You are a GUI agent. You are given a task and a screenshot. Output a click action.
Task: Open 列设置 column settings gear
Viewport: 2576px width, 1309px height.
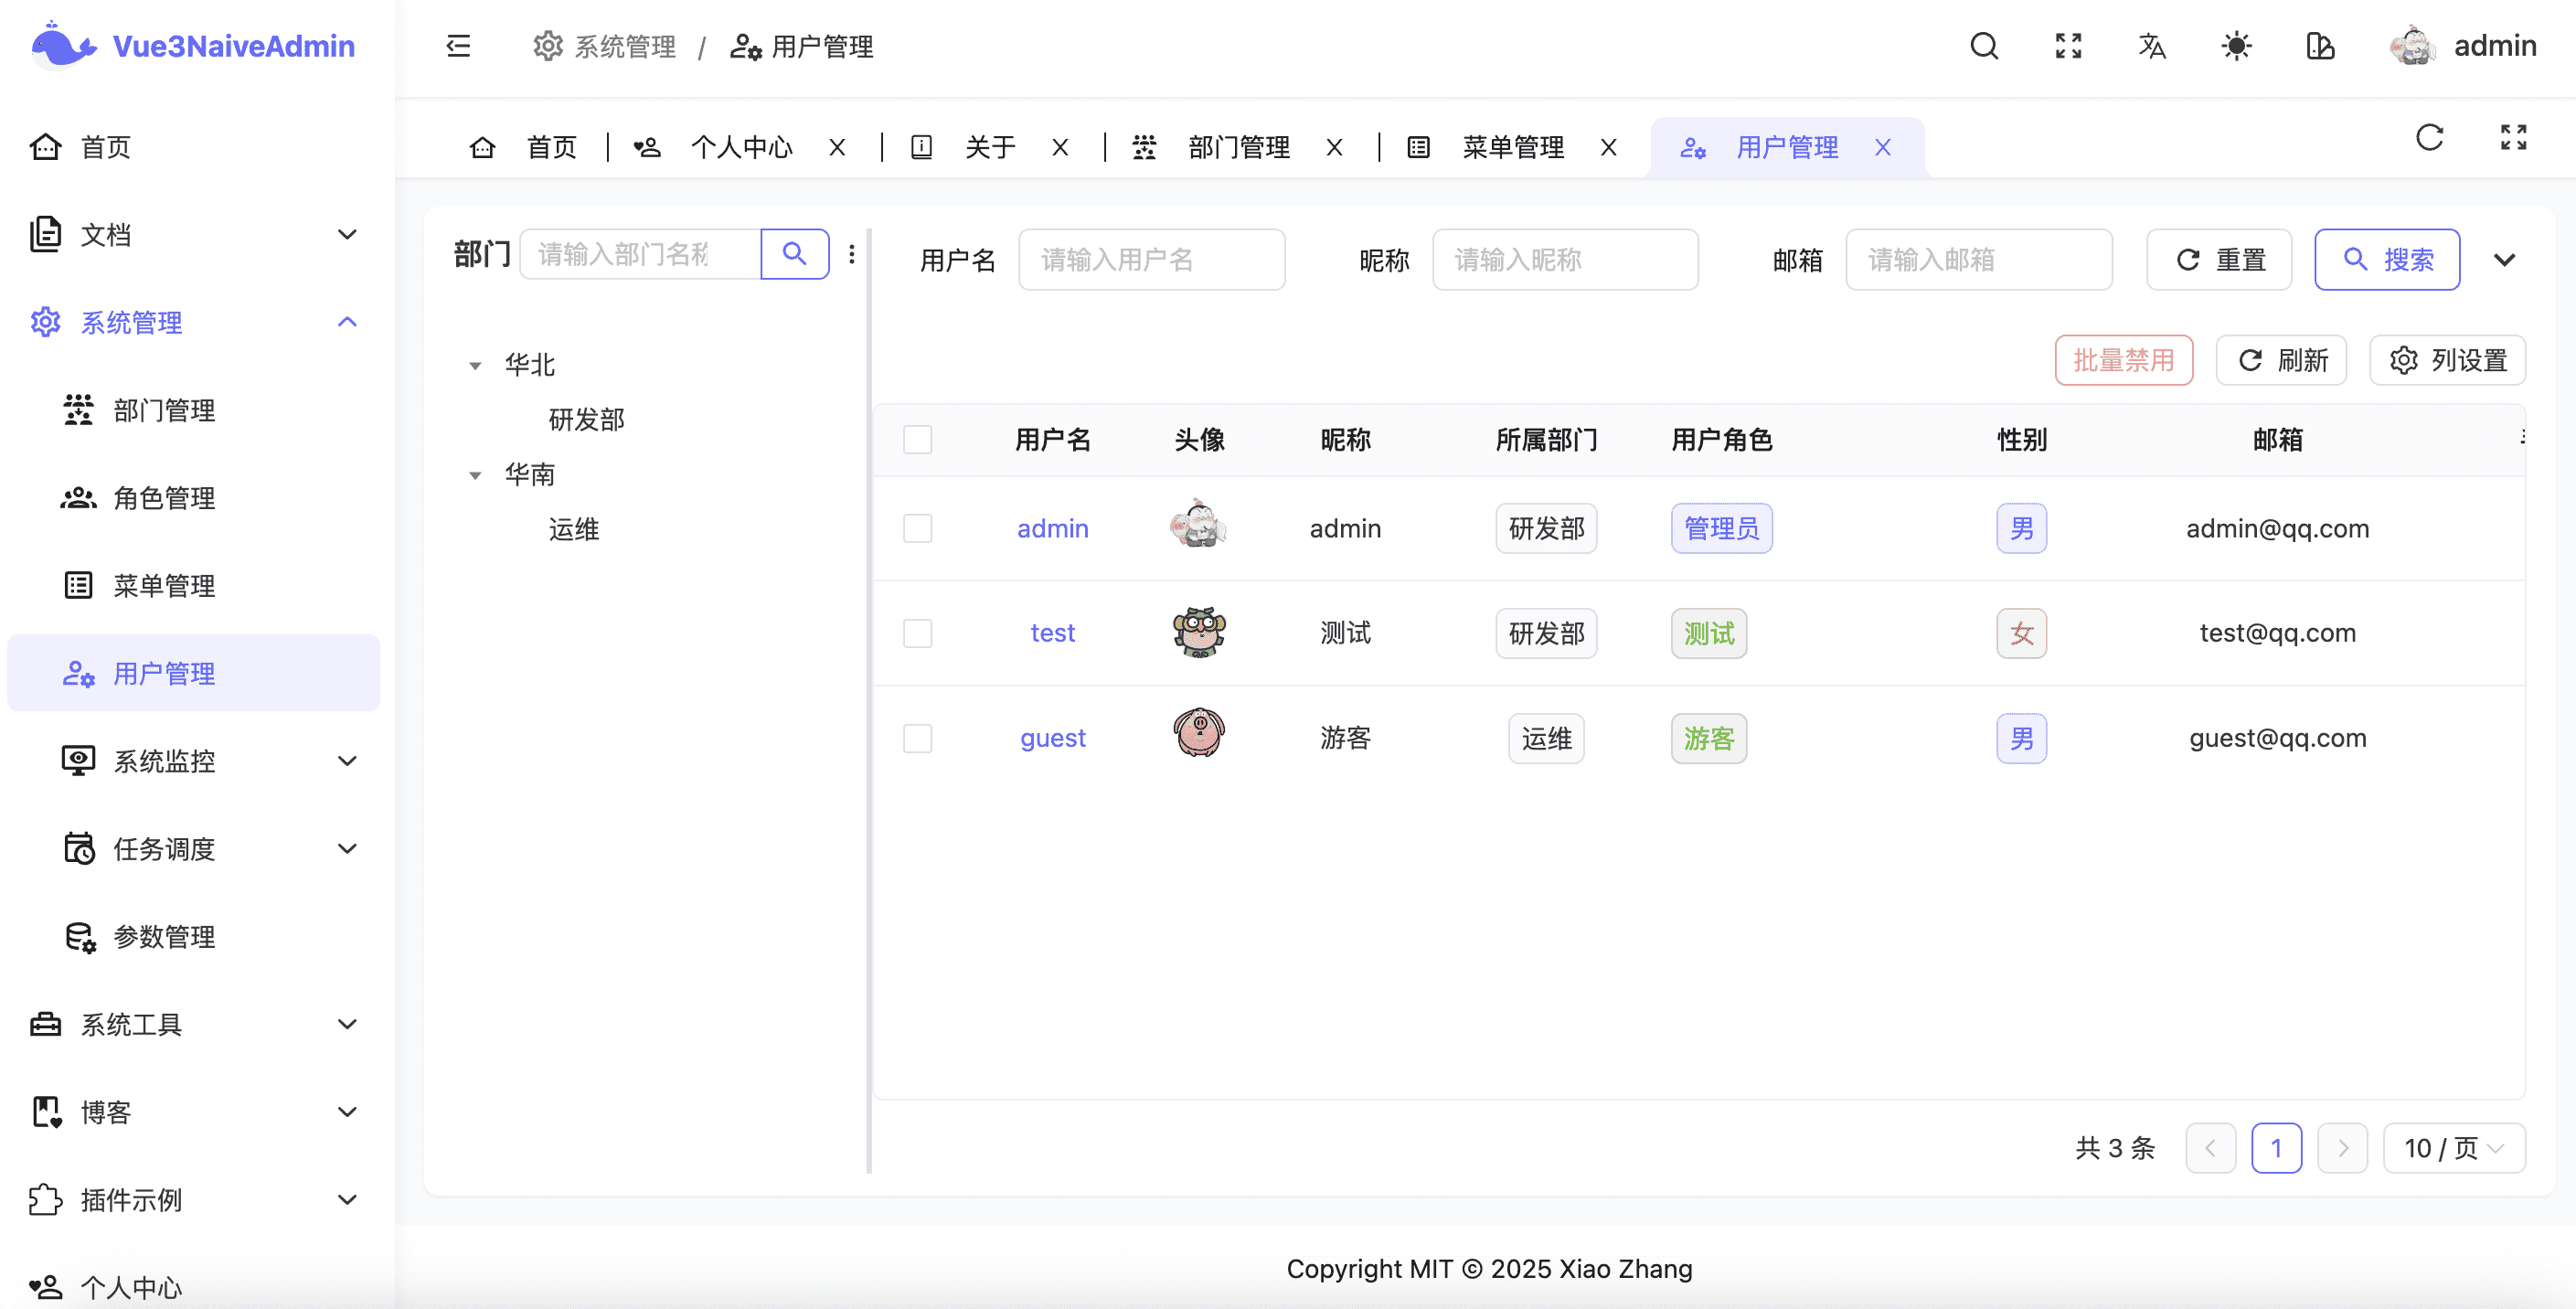pos(2447,360)
